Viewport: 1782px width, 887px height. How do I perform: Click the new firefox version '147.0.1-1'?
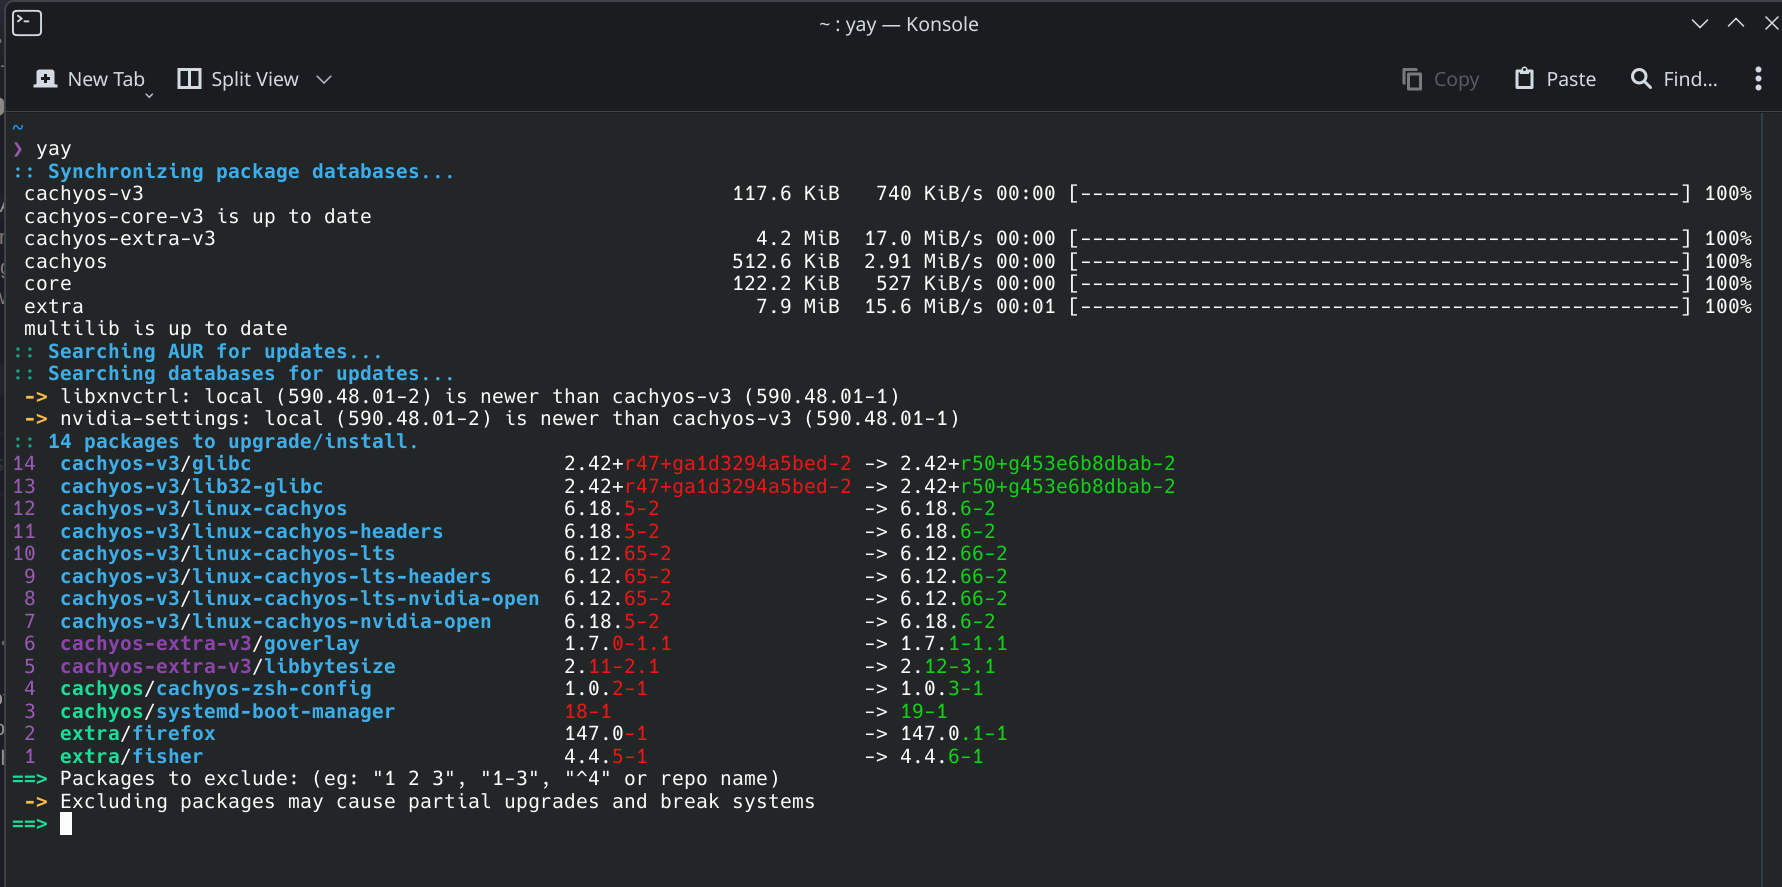click(x=953, y=734)
